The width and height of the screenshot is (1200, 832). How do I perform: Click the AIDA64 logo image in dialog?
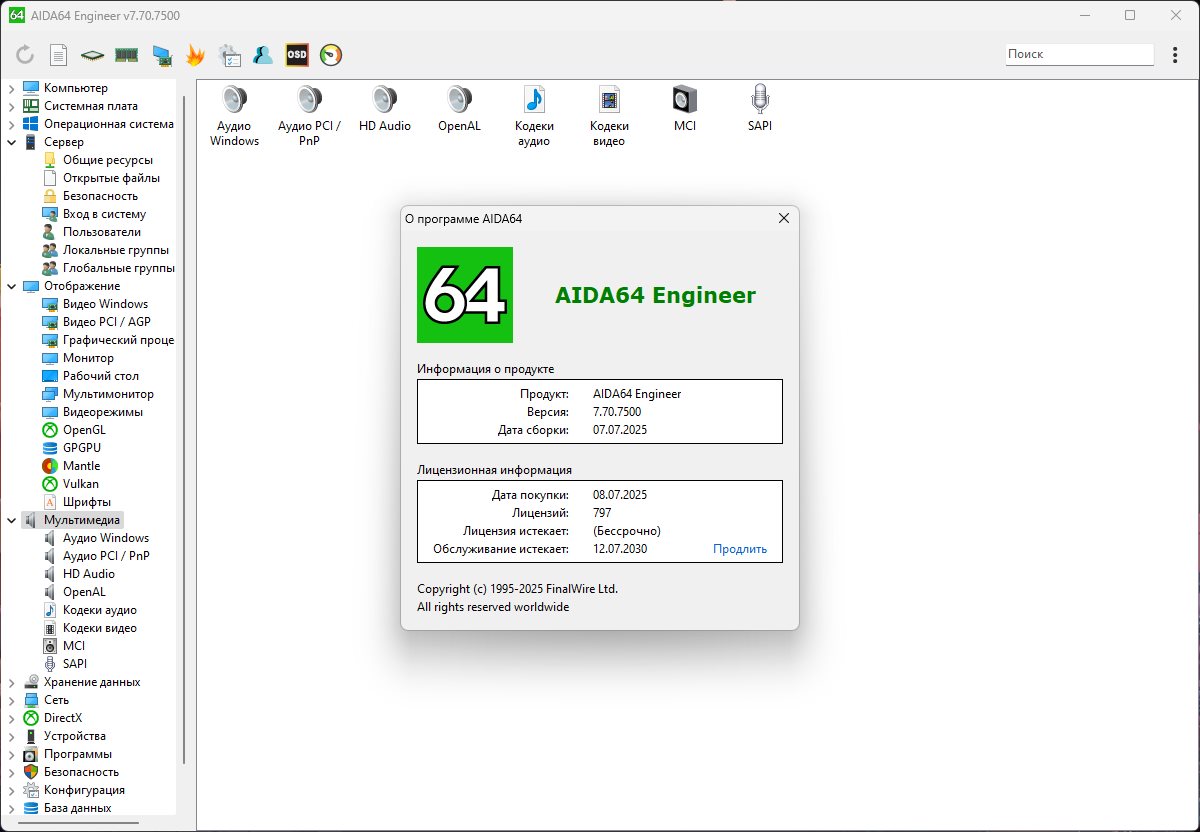pos(465,295)
